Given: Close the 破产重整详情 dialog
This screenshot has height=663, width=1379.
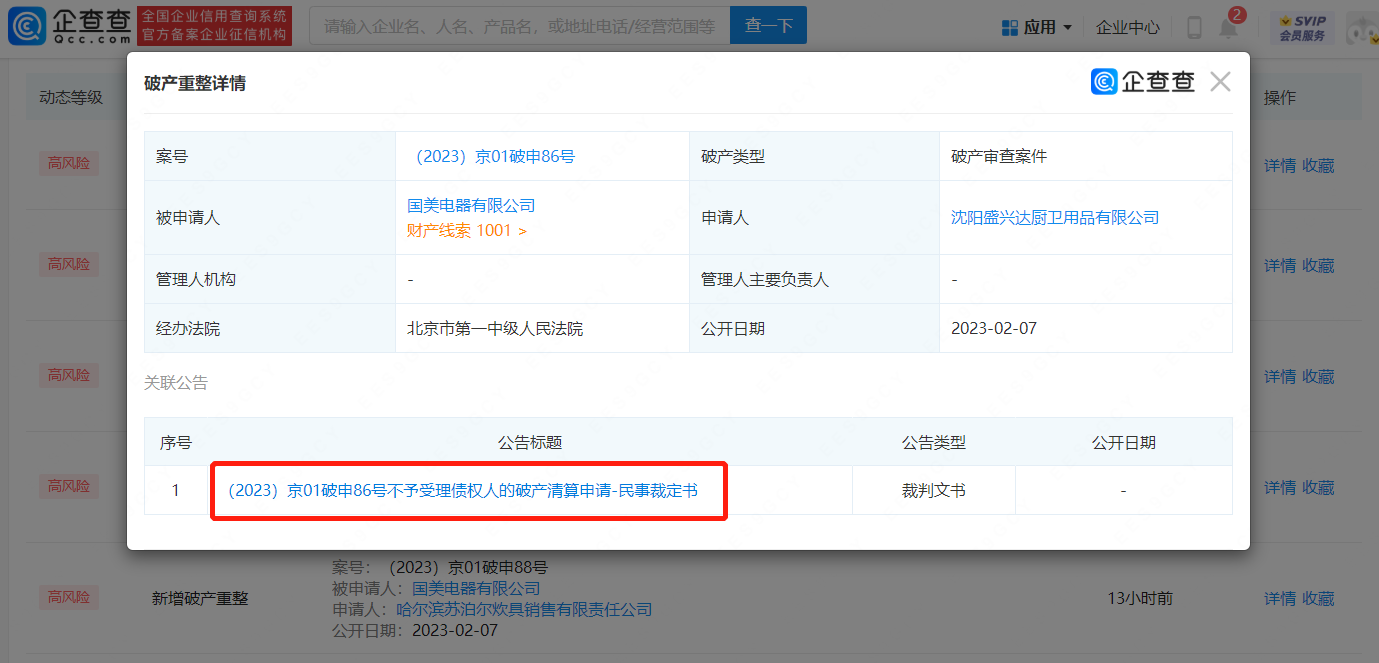Looking at the screenshot, I should coord(1220,82).
